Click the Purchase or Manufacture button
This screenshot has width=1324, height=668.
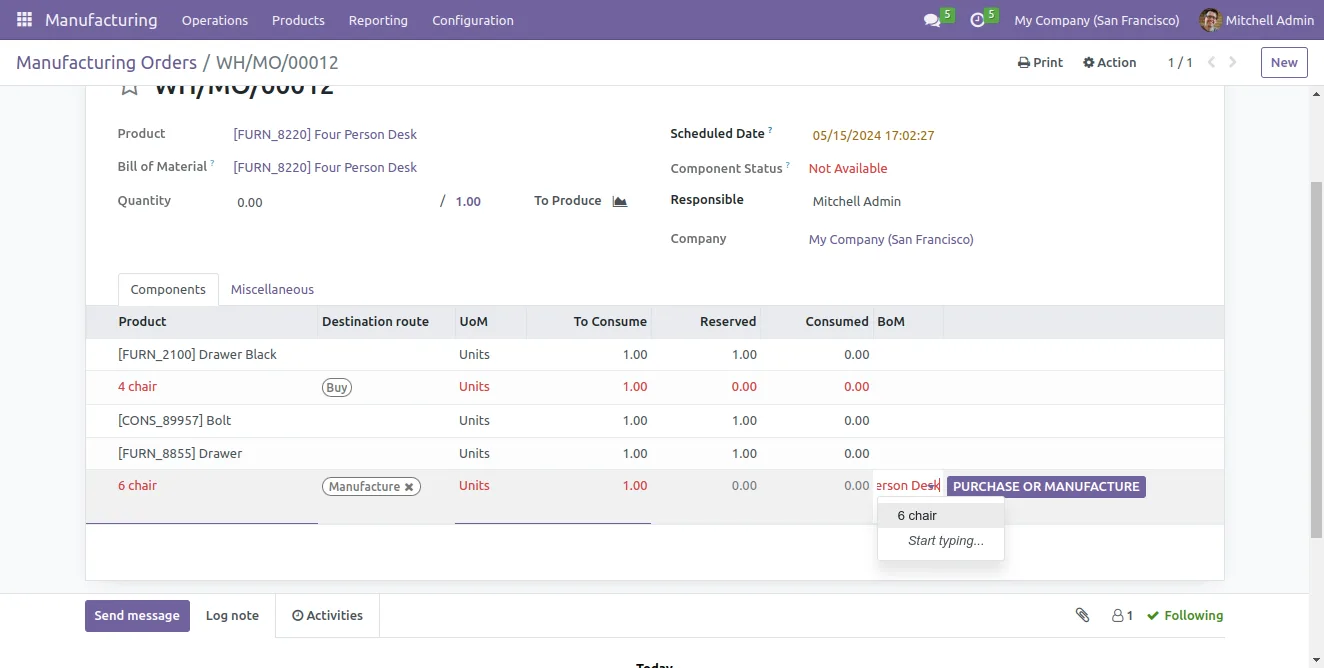[1046, 487]
